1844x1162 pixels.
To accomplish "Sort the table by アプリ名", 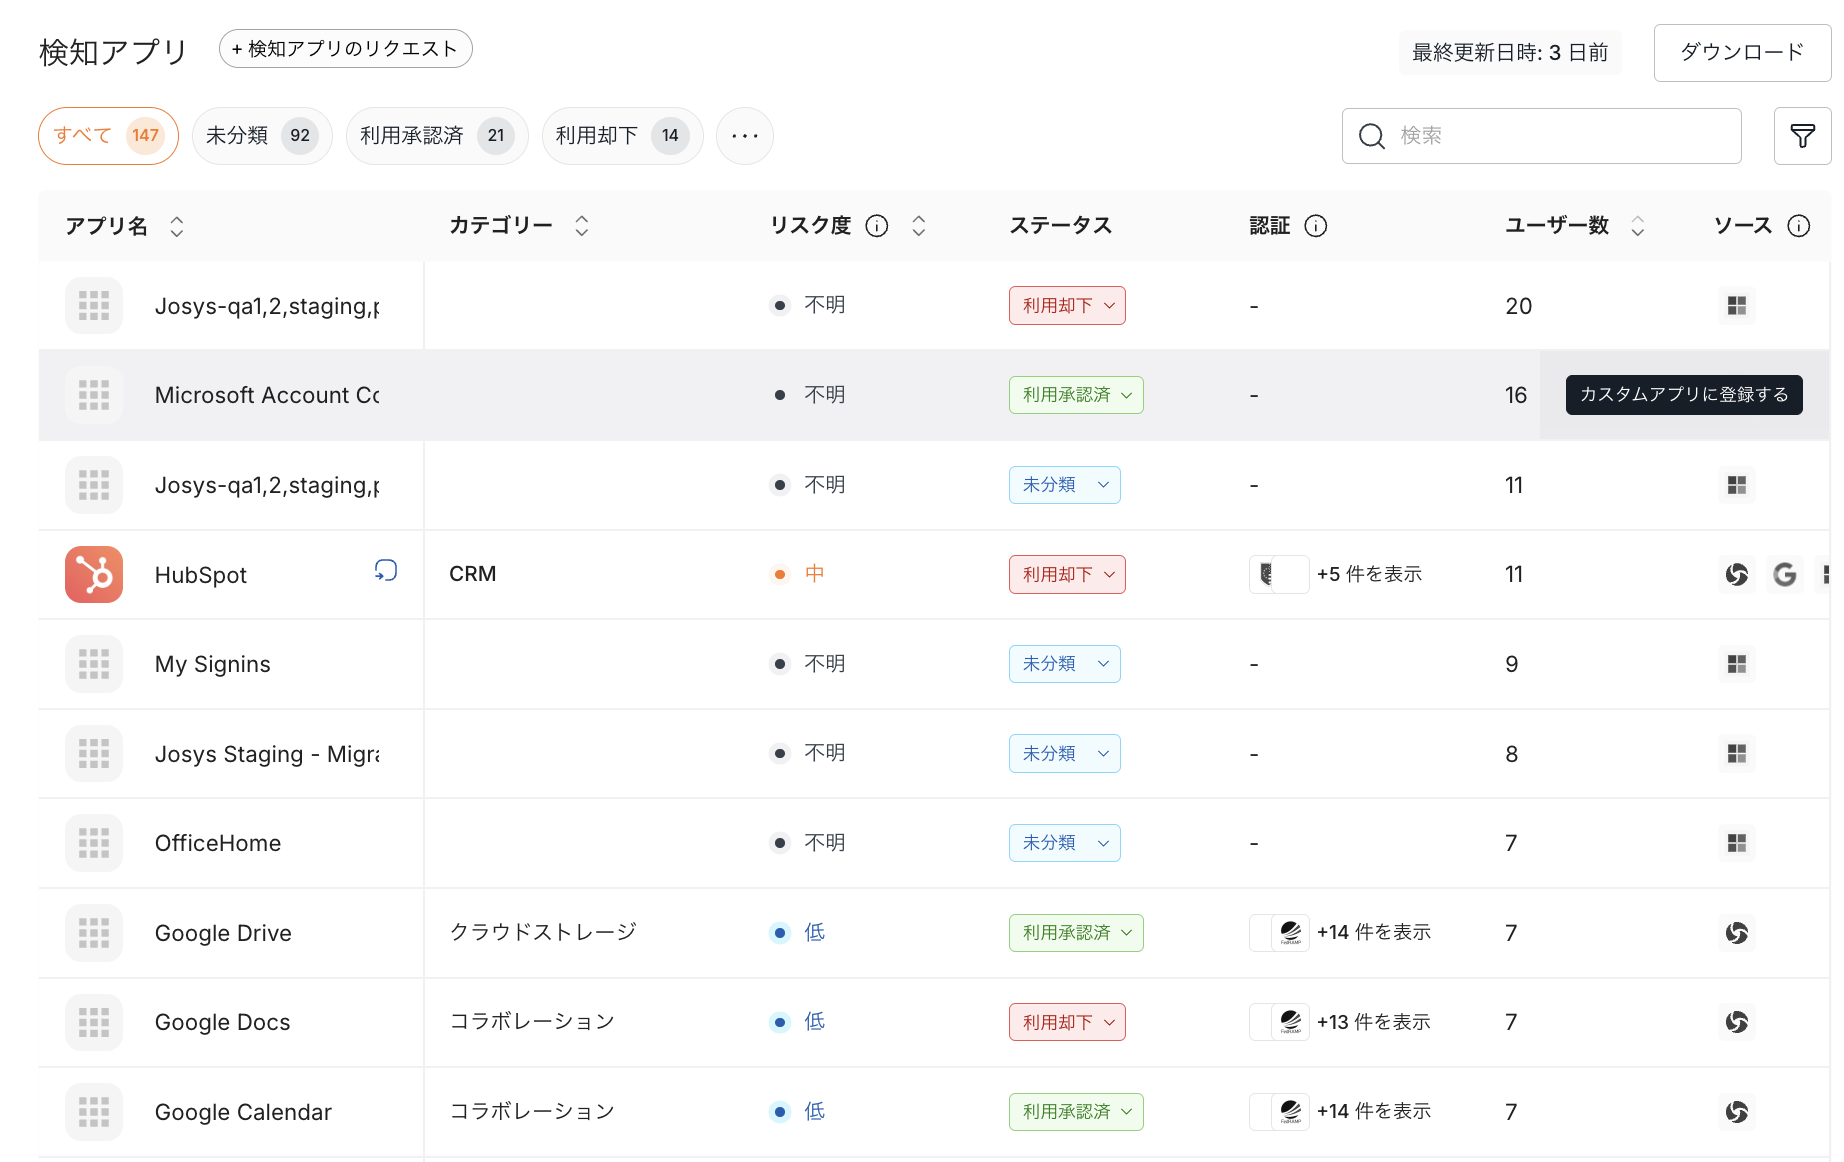I will point(177,226).
